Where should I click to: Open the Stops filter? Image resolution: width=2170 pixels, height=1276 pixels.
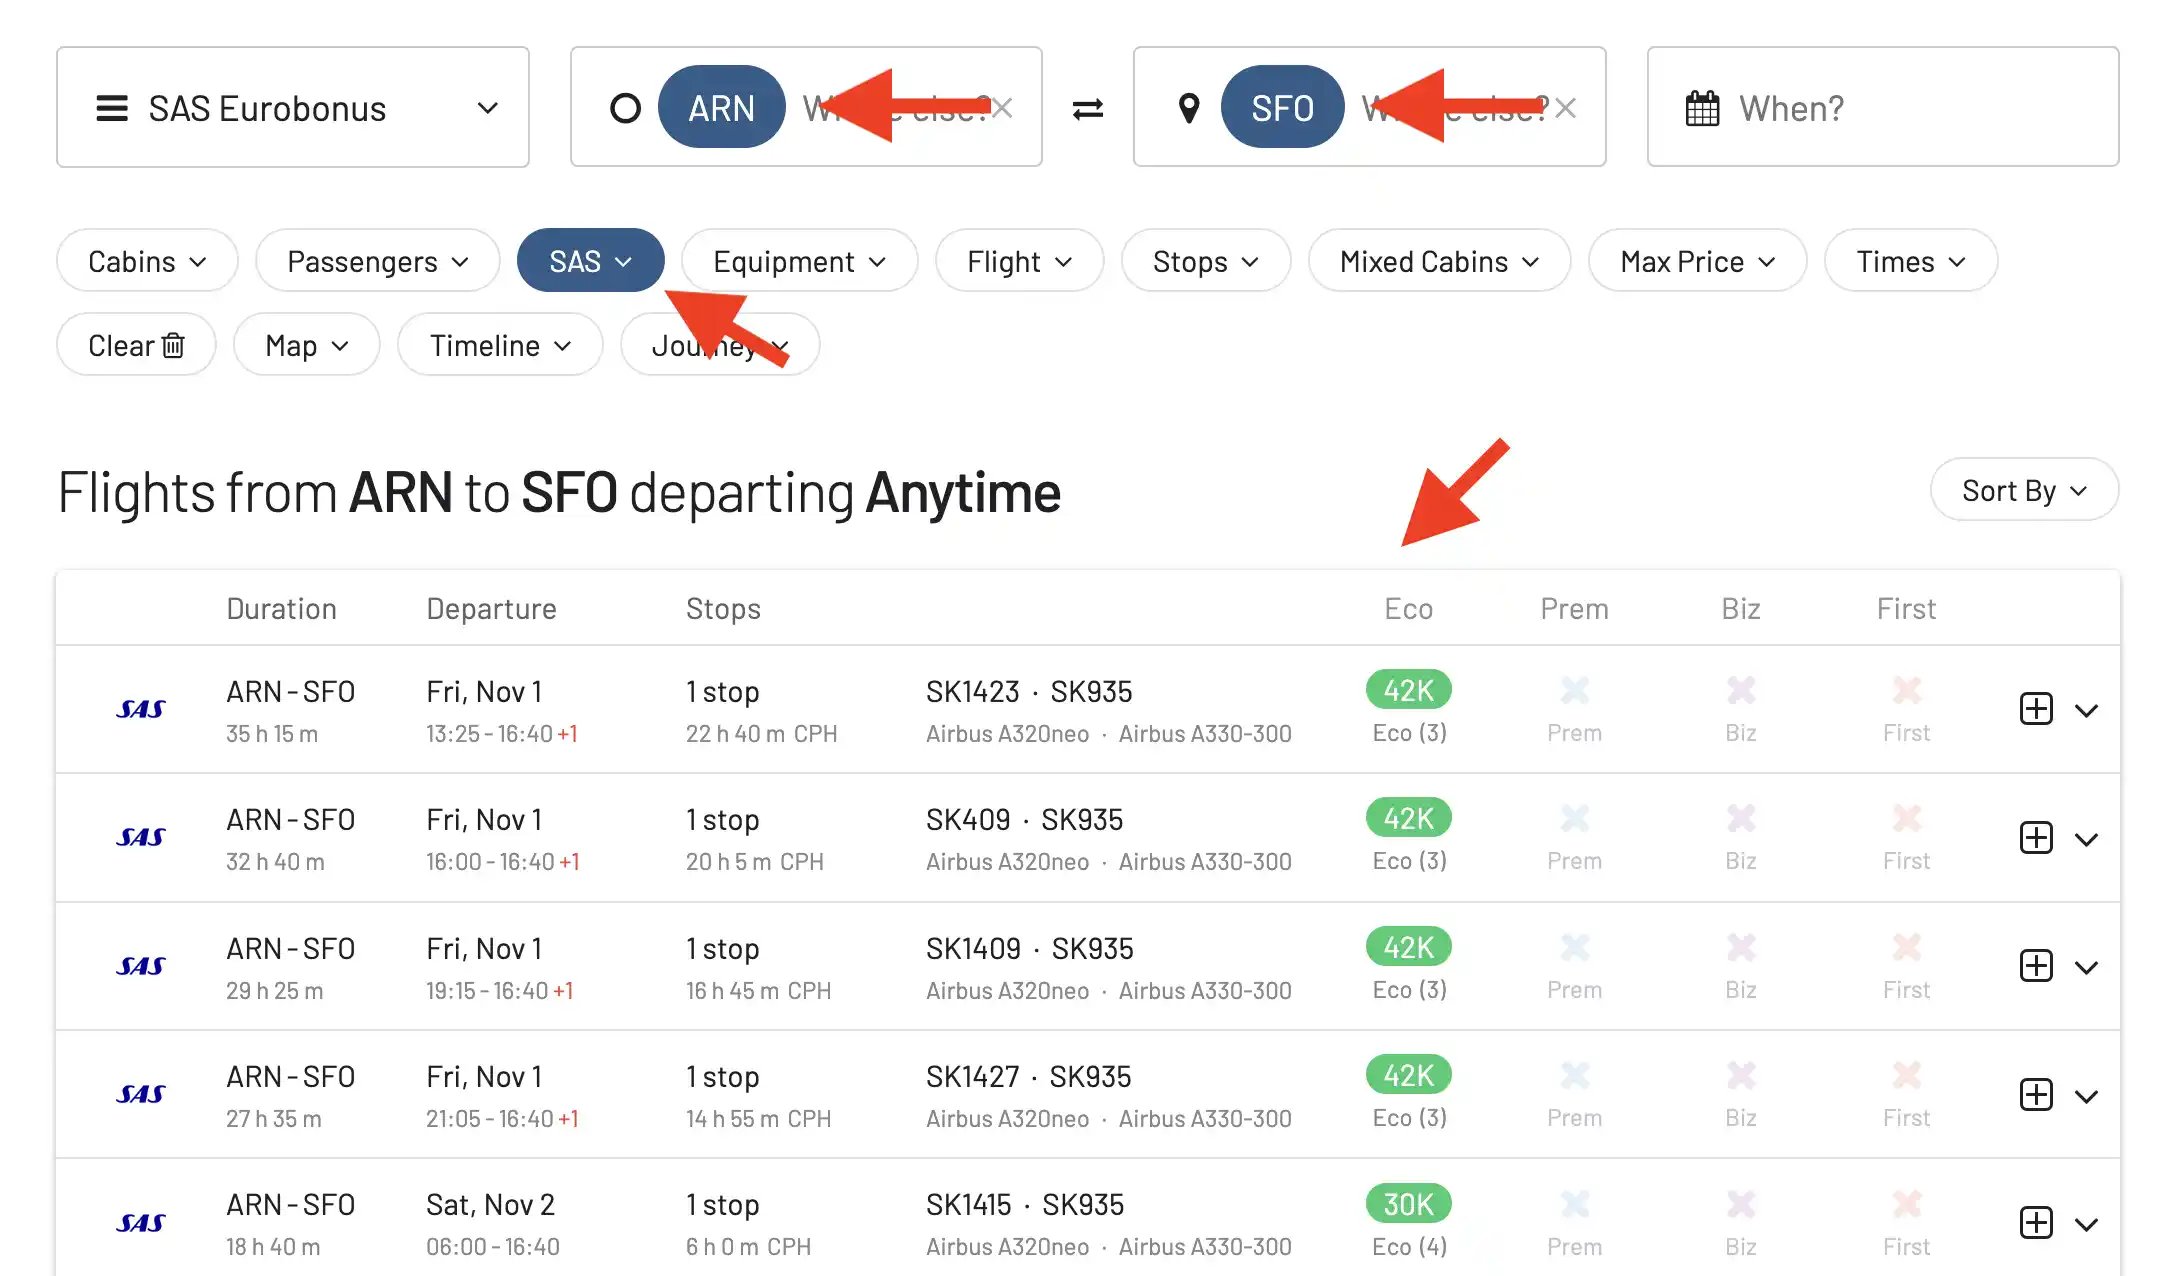click(1205, 261)
